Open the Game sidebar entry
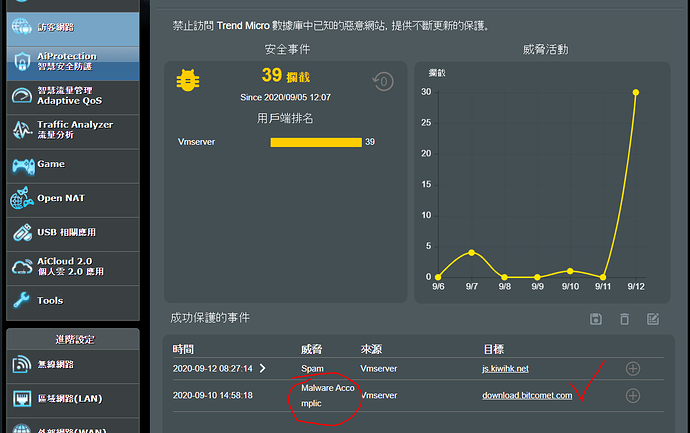This screenshot has height=433, width=690. click(x=73, y=165)
